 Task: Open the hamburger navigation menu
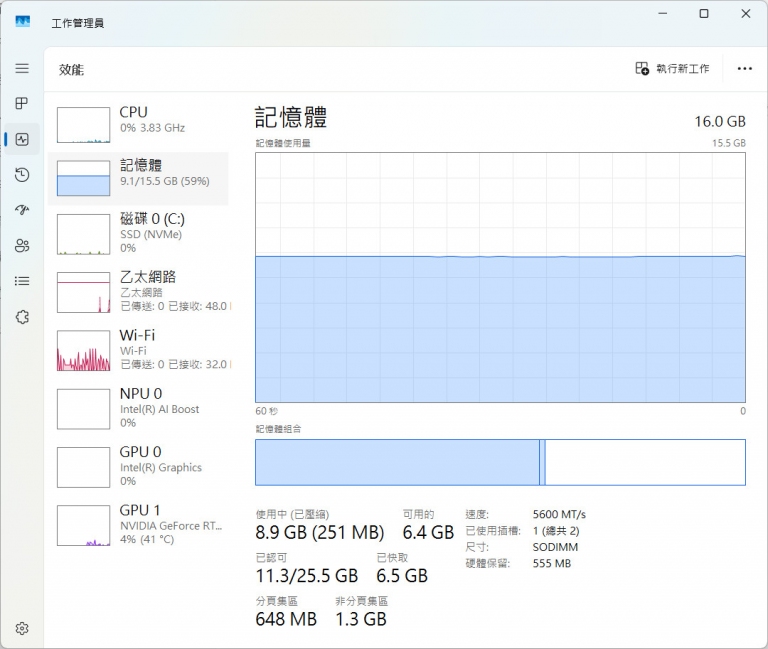tap(22, 69)
